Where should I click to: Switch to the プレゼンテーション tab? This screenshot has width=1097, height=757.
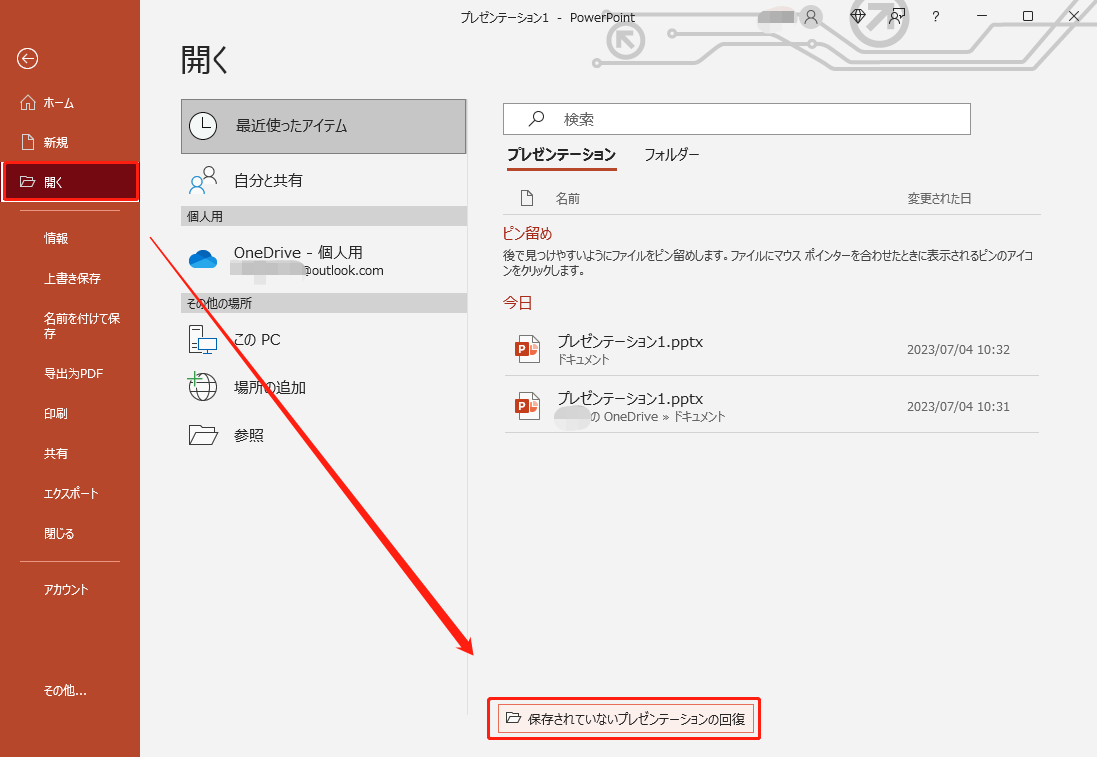coord(561,155)
